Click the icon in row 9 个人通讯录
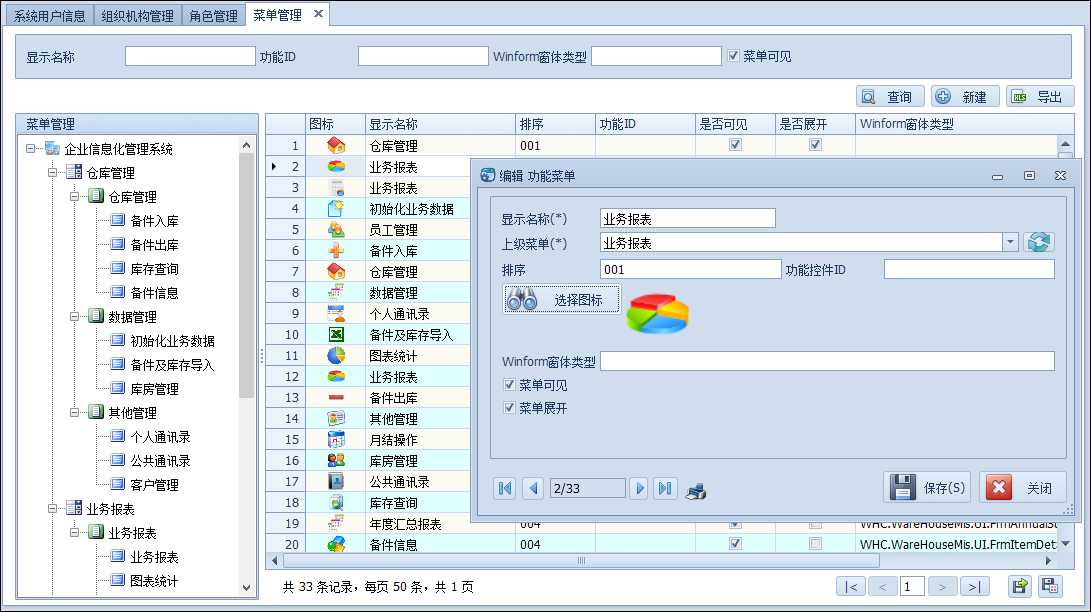Screen dimensions: 1091x612 [x=336, y=314]
